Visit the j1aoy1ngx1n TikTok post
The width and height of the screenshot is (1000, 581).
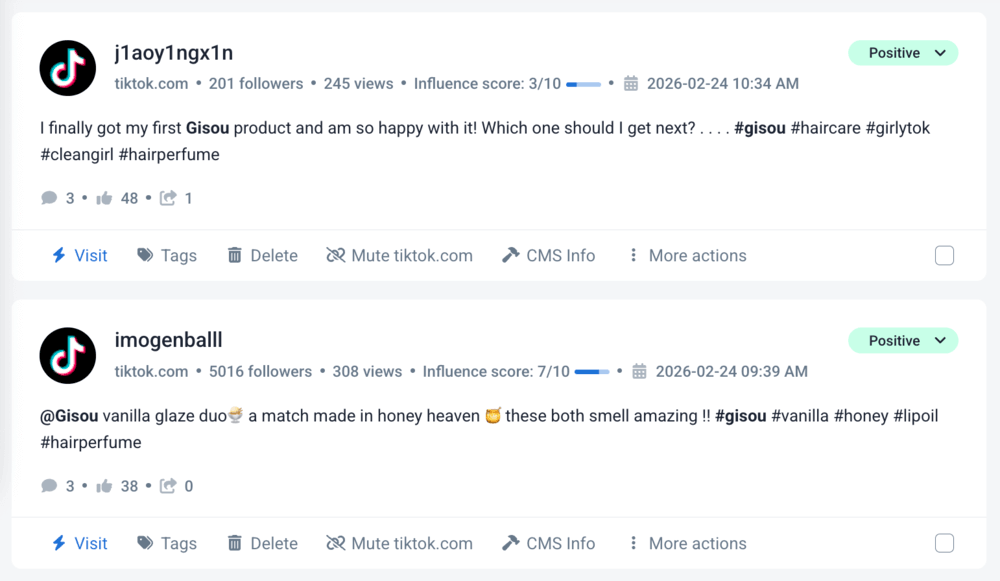(x=79, y=256)
